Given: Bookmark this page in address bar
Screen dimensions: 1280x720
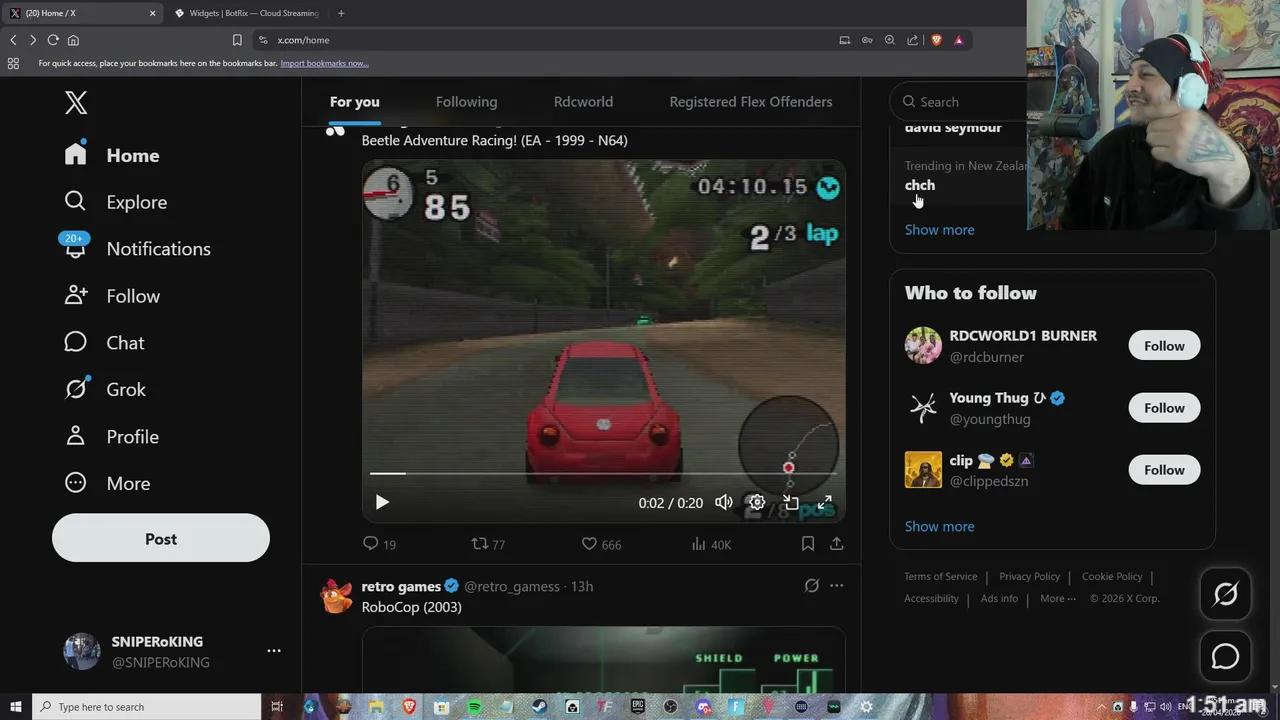Looking at the screenshot, I should click(237, 40).
